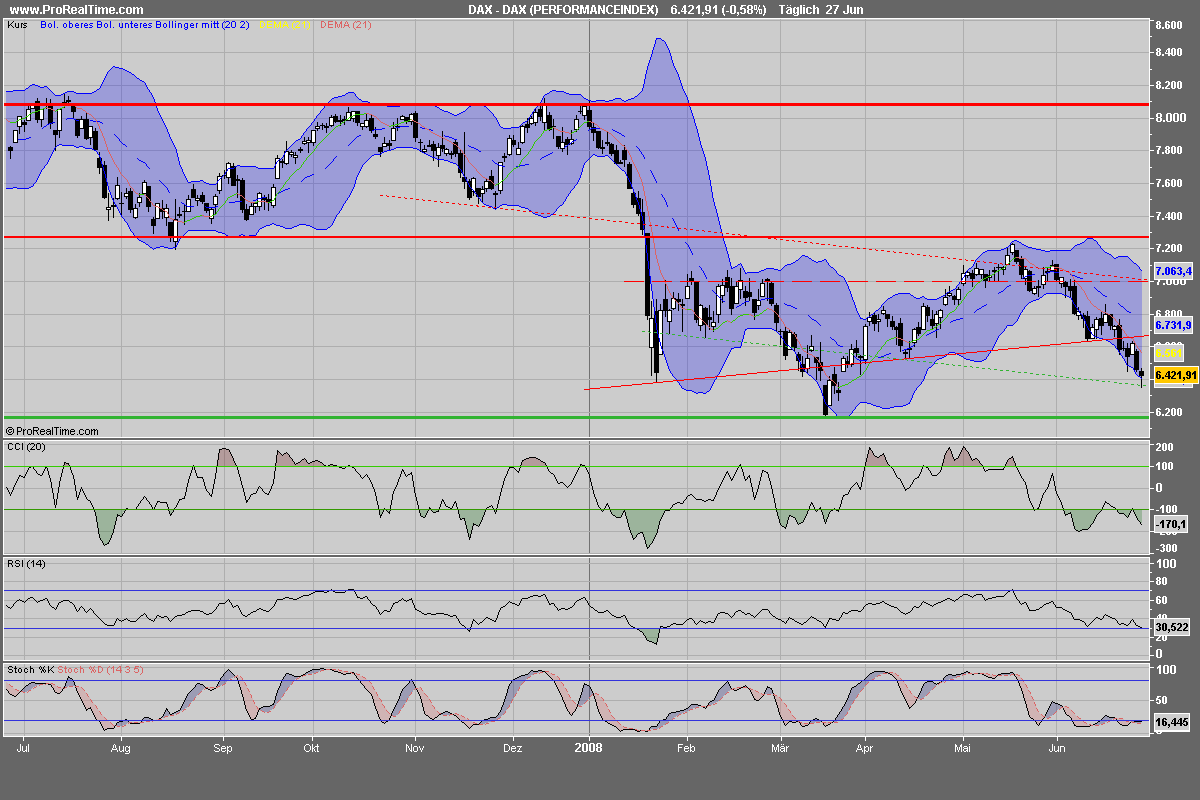
Task: Click the 27 Jun date in header
Action: 845,9
